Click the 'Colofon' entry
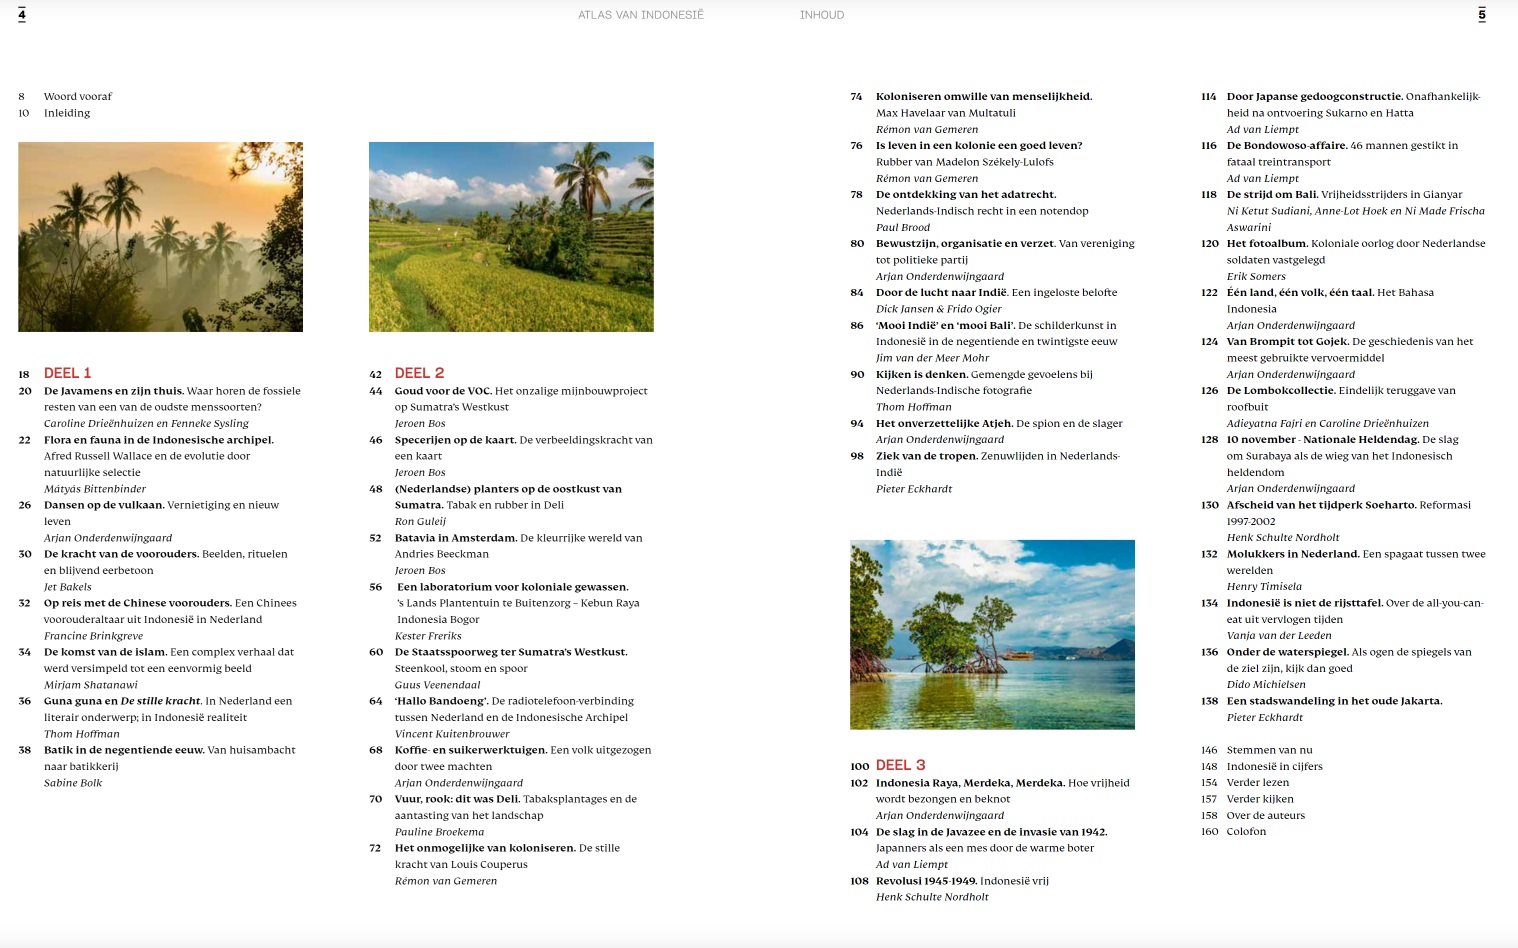 point(1246,832)
